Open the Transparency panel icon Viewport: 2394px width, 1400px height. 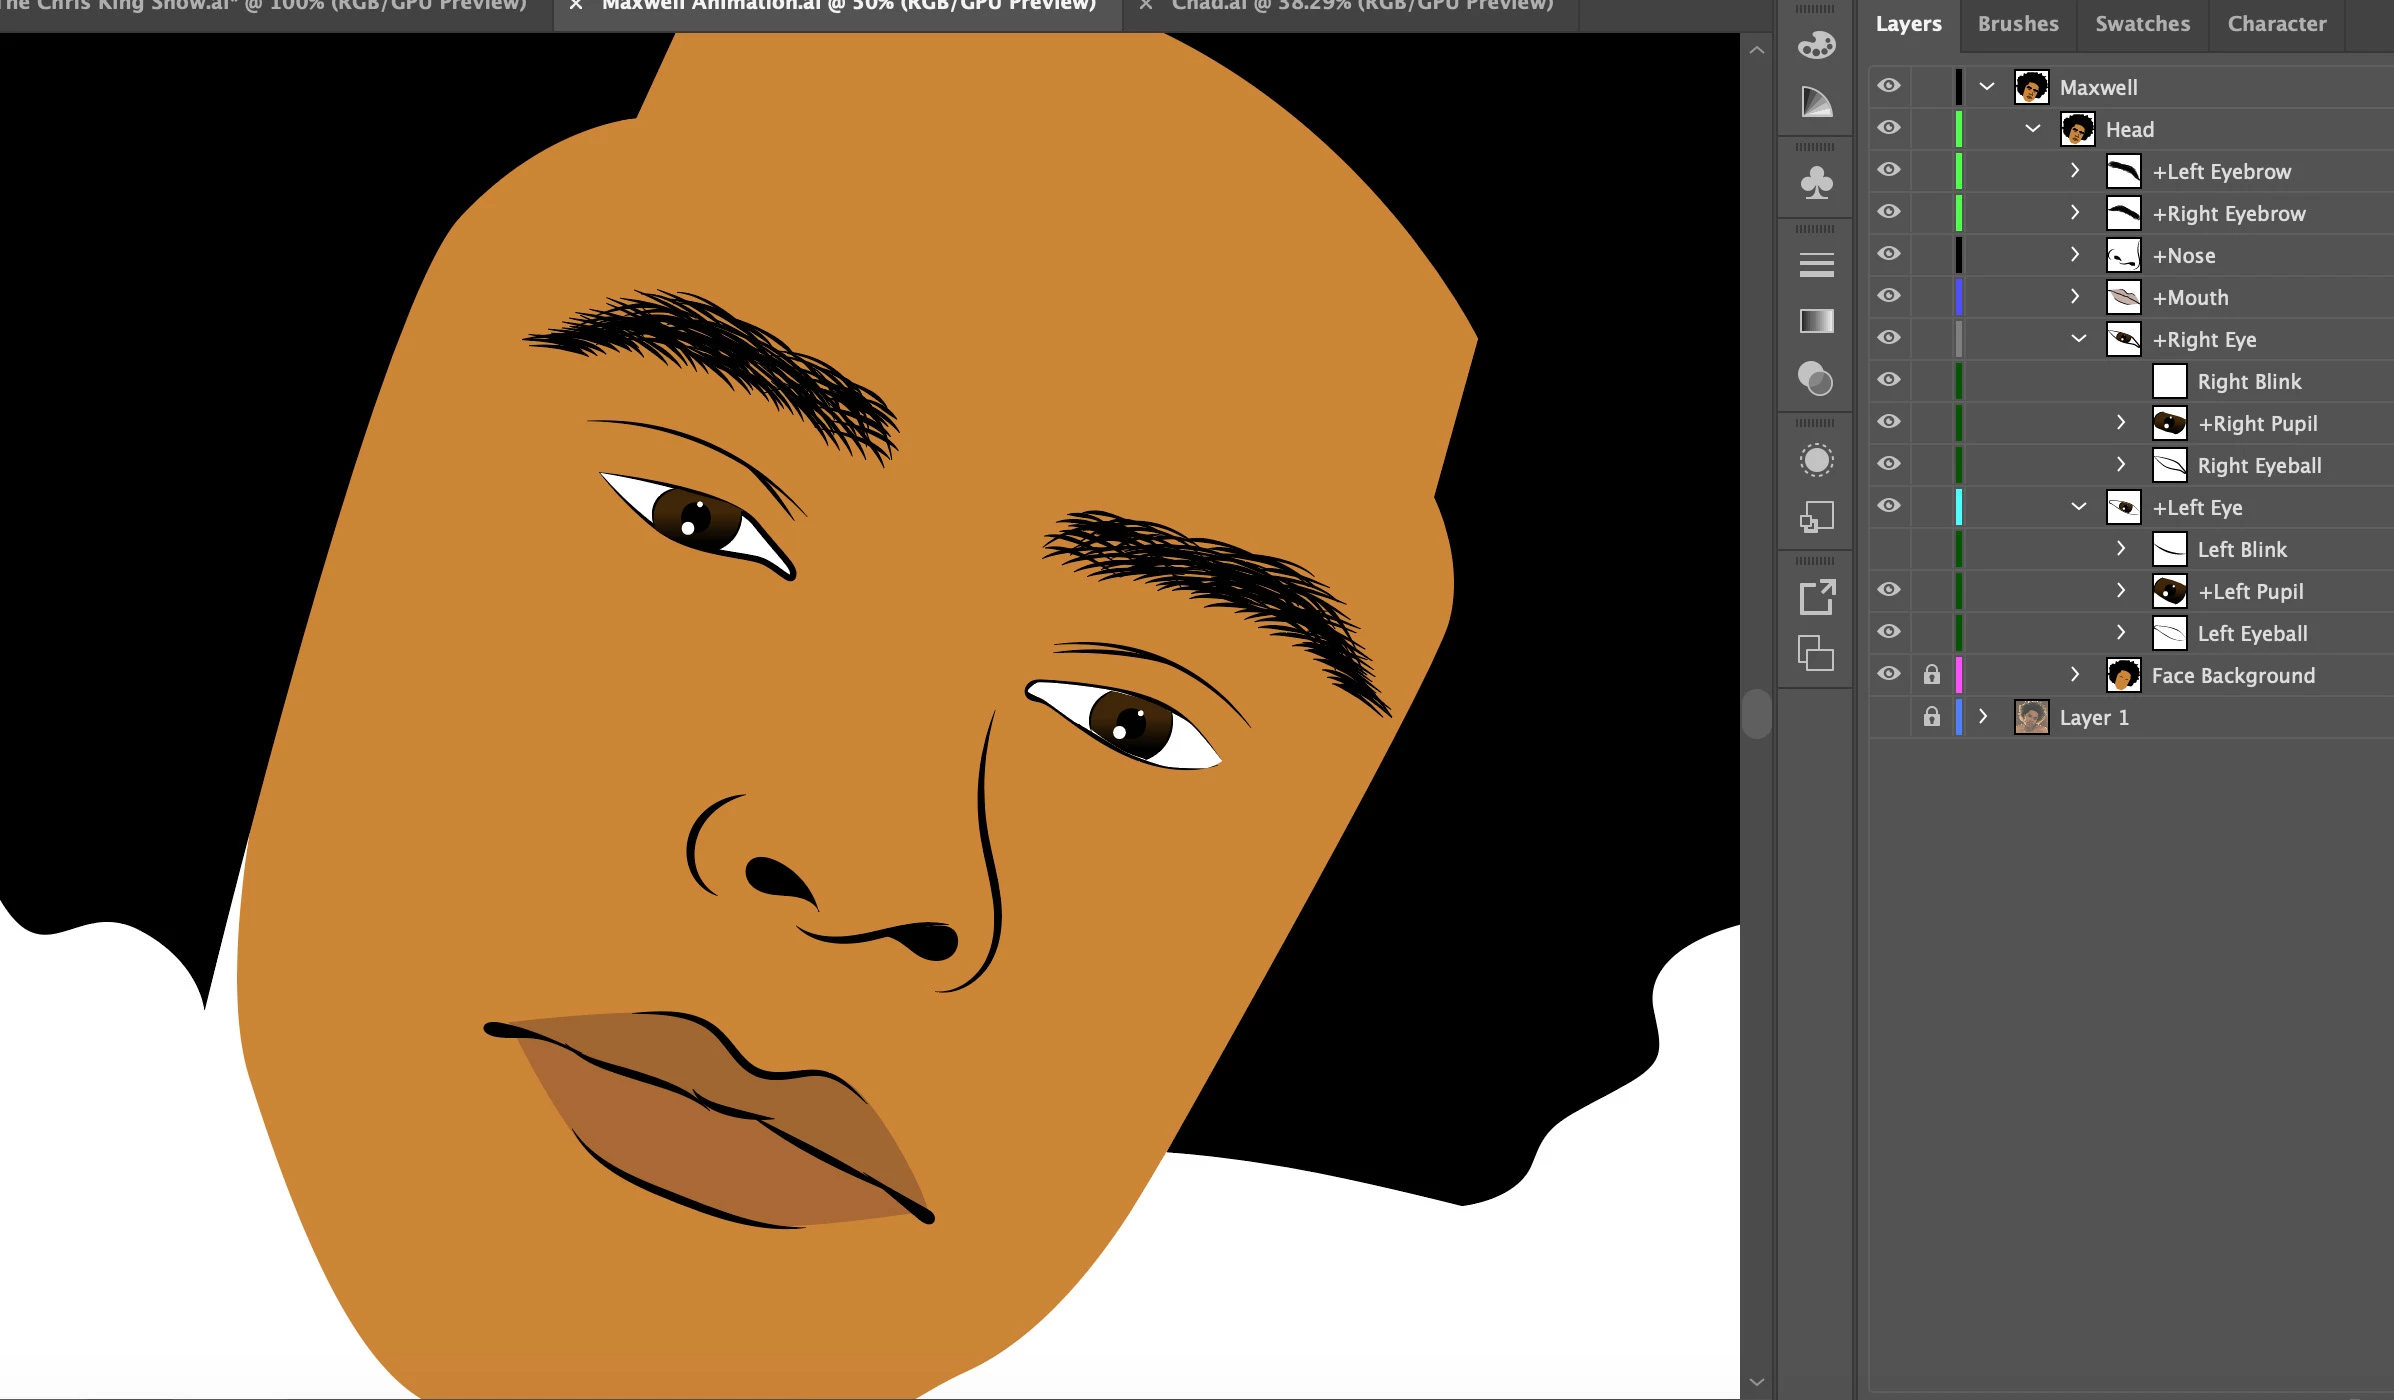(1816, 378)
